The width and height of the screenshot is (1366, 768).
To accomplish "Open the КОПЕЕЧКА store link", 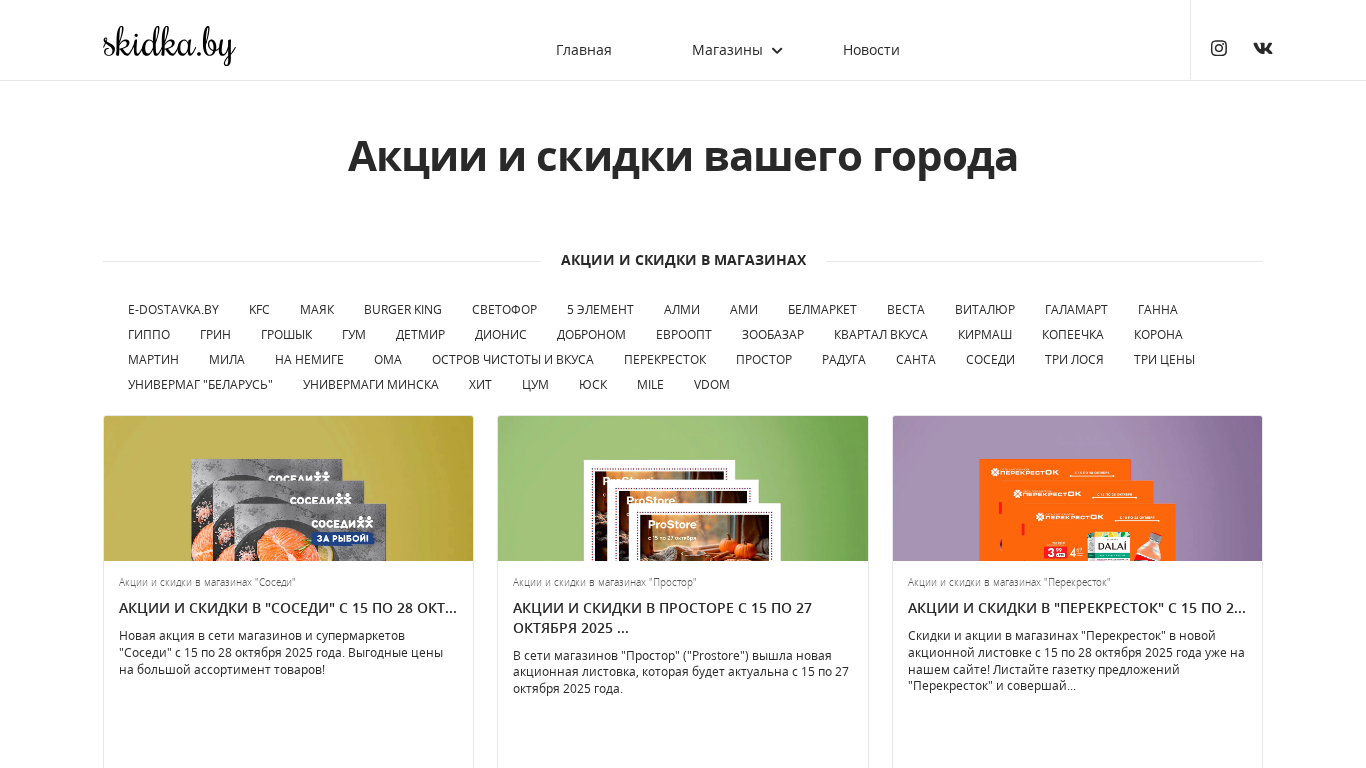I will coord(1073,334).
